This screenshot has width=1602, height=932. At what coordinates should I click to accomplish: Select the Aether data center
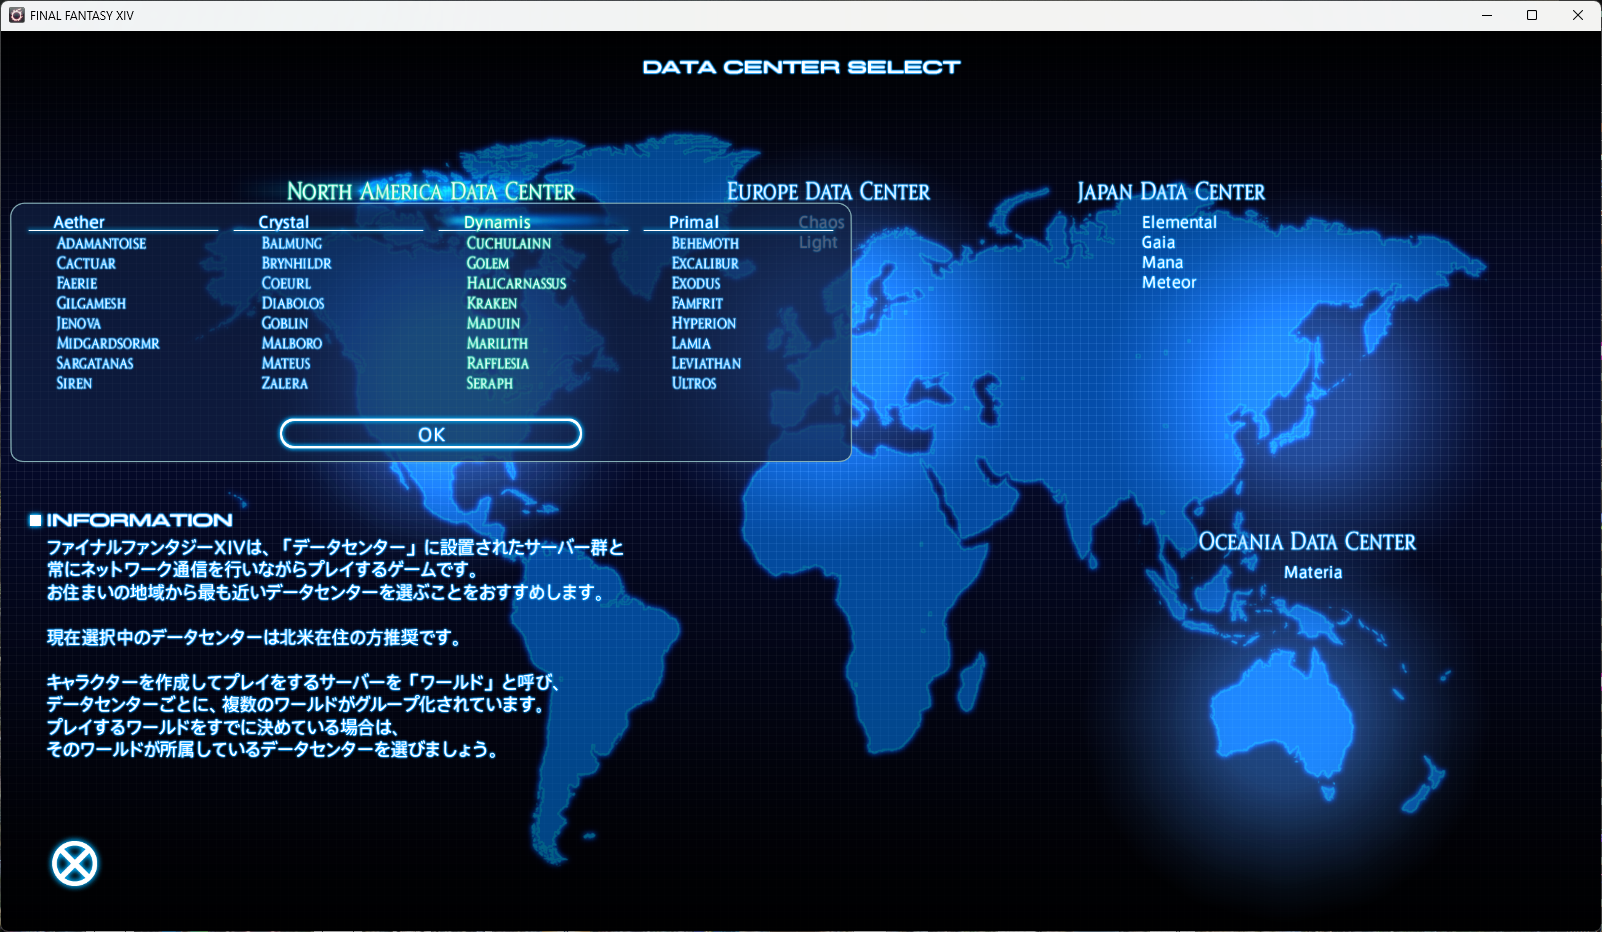(x=79, y=222)
